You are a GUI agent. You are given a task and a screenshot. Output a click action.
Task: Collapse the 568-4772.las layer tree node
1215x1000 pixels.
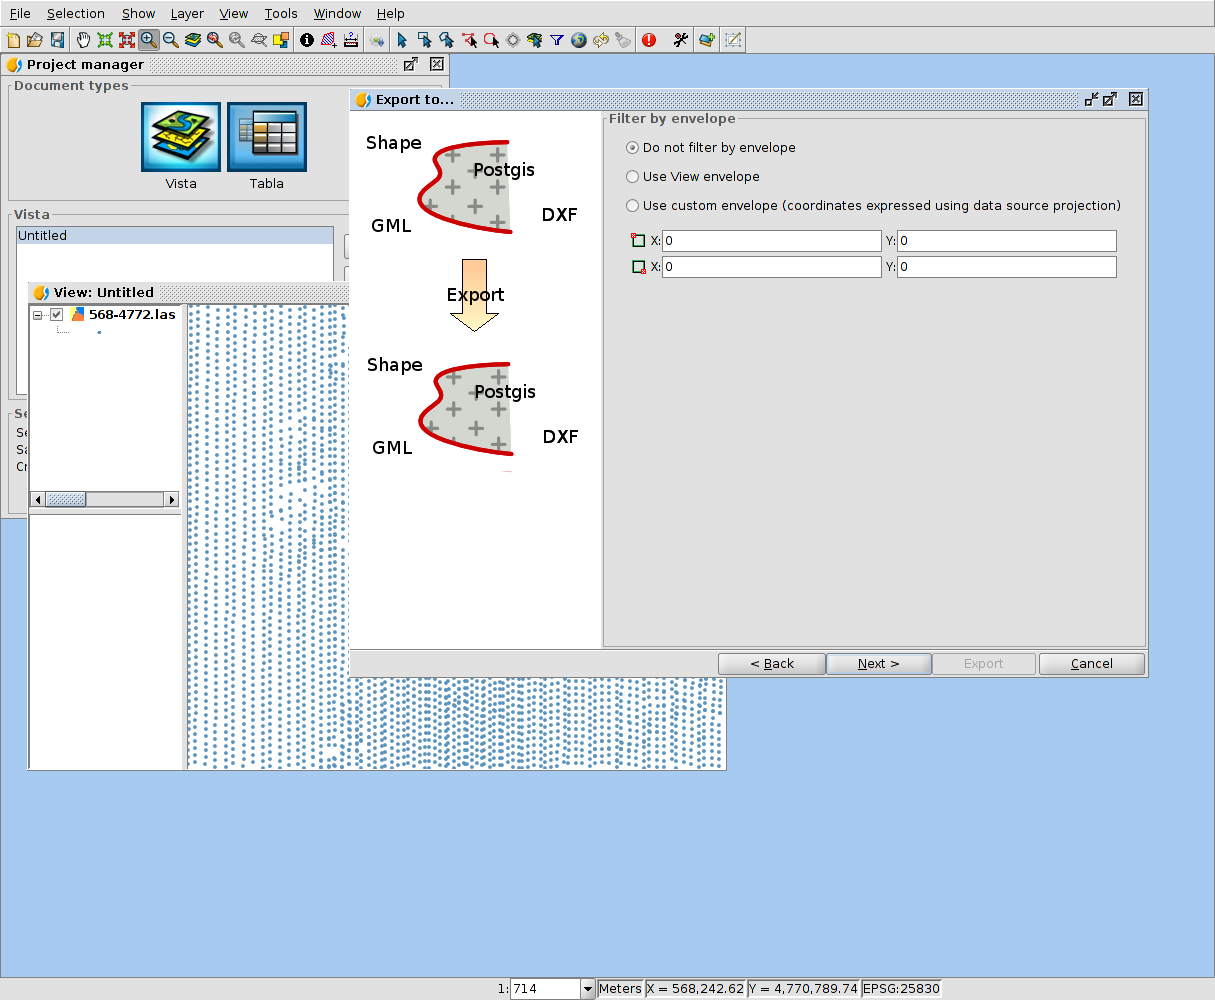coord(38,315)
